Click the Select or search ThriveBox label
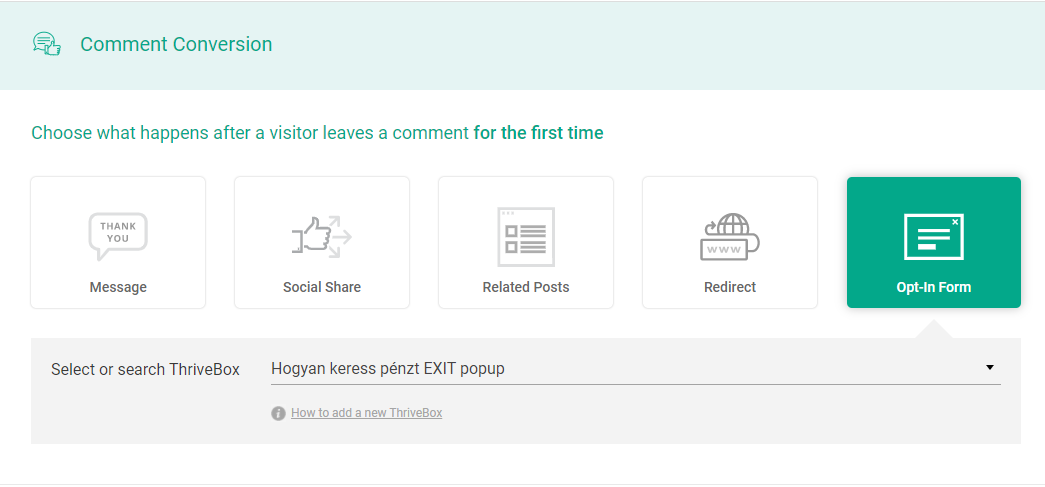The image size is (1045, 487). (x=145, y=369)
